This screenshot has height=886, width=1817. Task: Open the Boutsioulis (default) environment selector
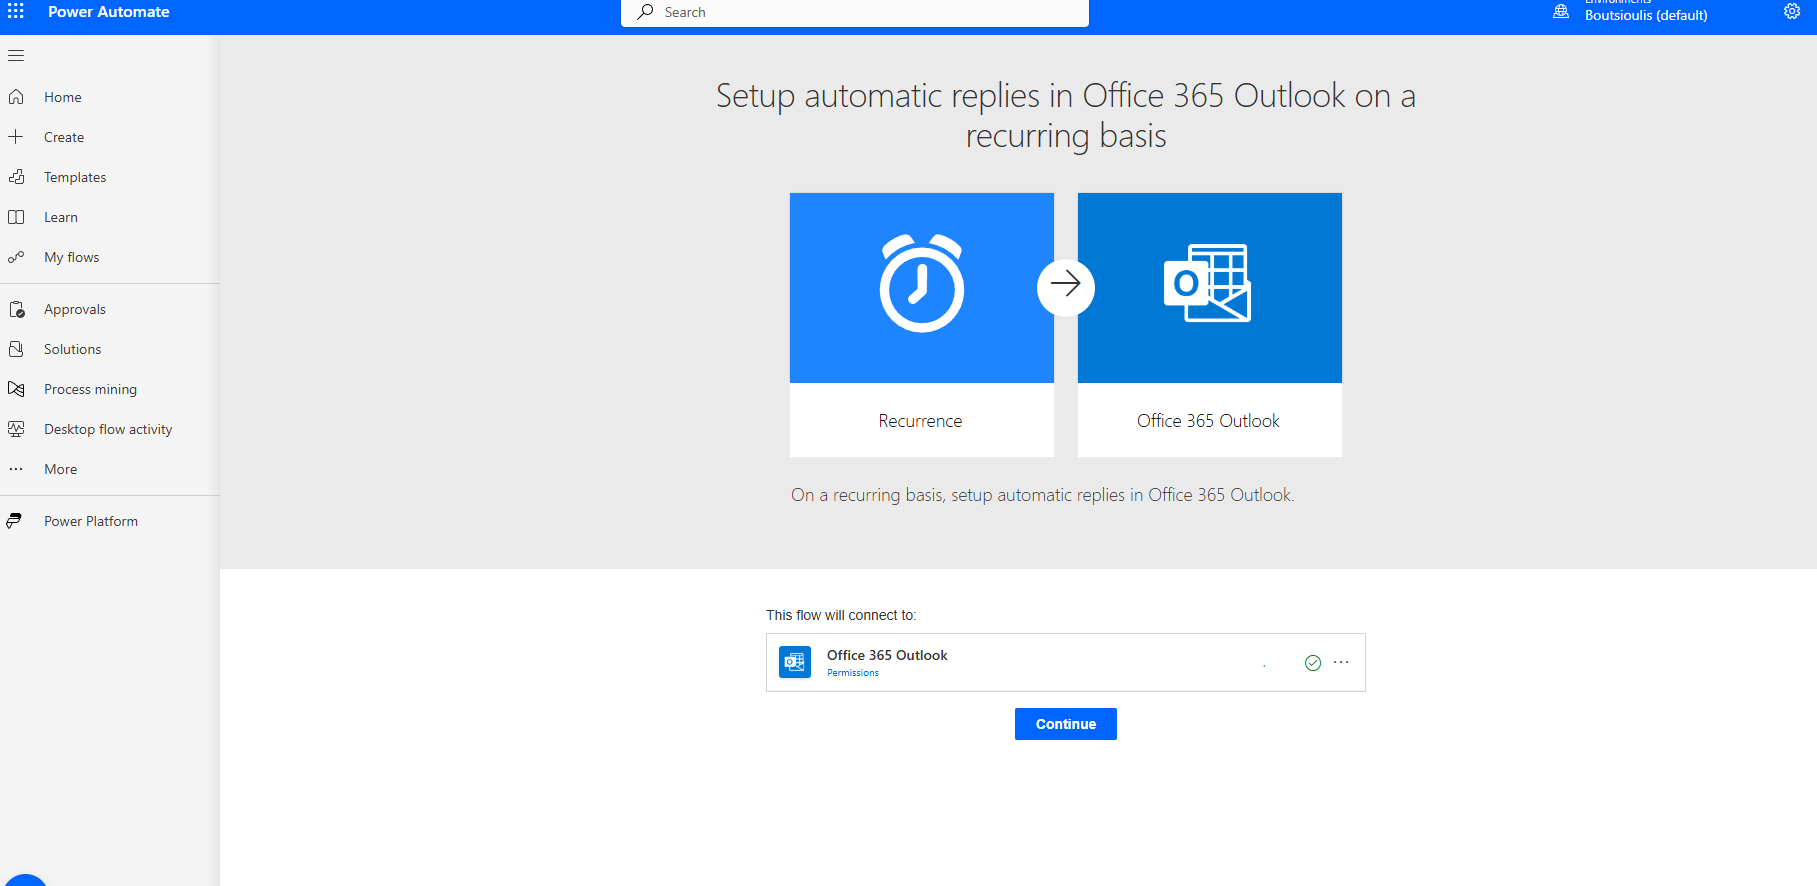[1646, 15]
